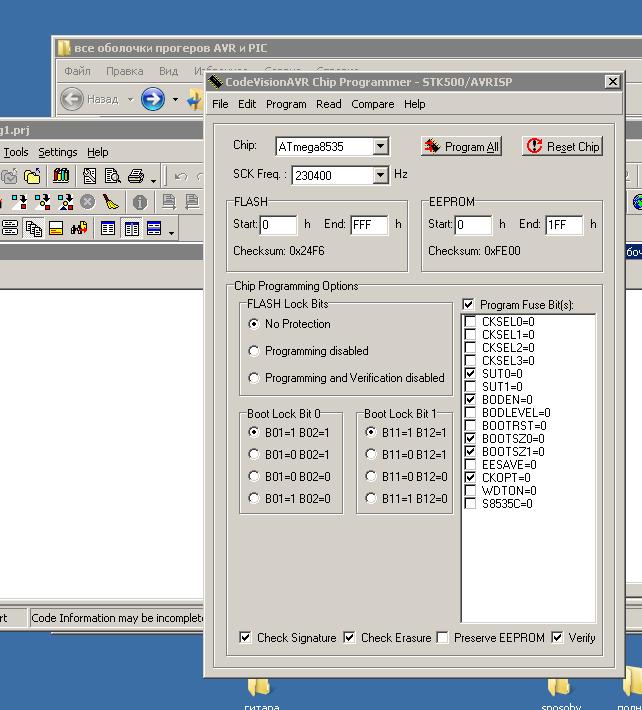
Task: Open Compare menu in Chip Programmer
Action: (x=373, y=104)
